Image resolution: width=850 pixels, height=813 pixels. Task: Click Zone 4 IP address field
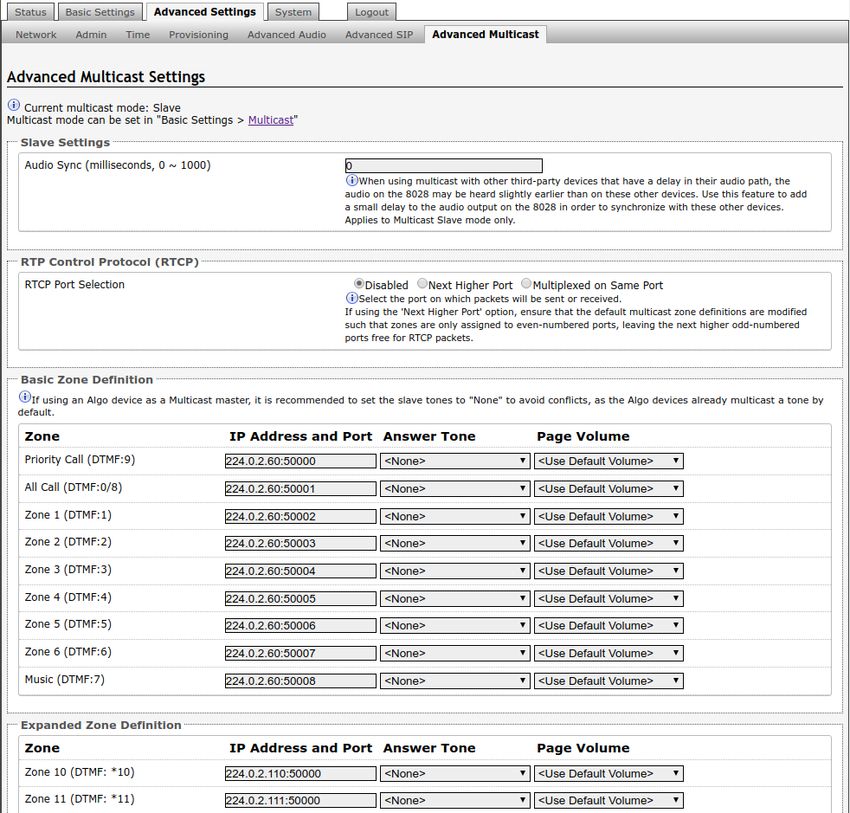click(300, 599)
